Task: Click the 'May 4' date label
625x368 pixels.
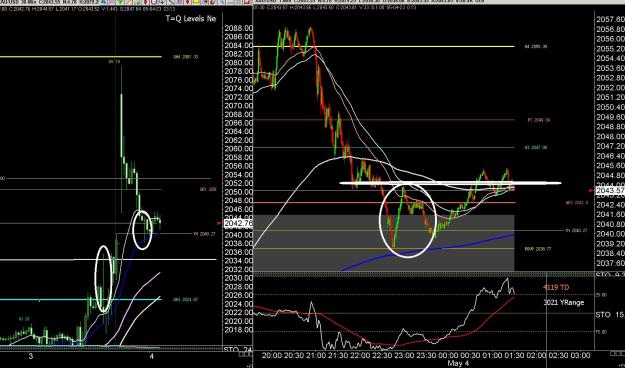Action: (458, 363)
